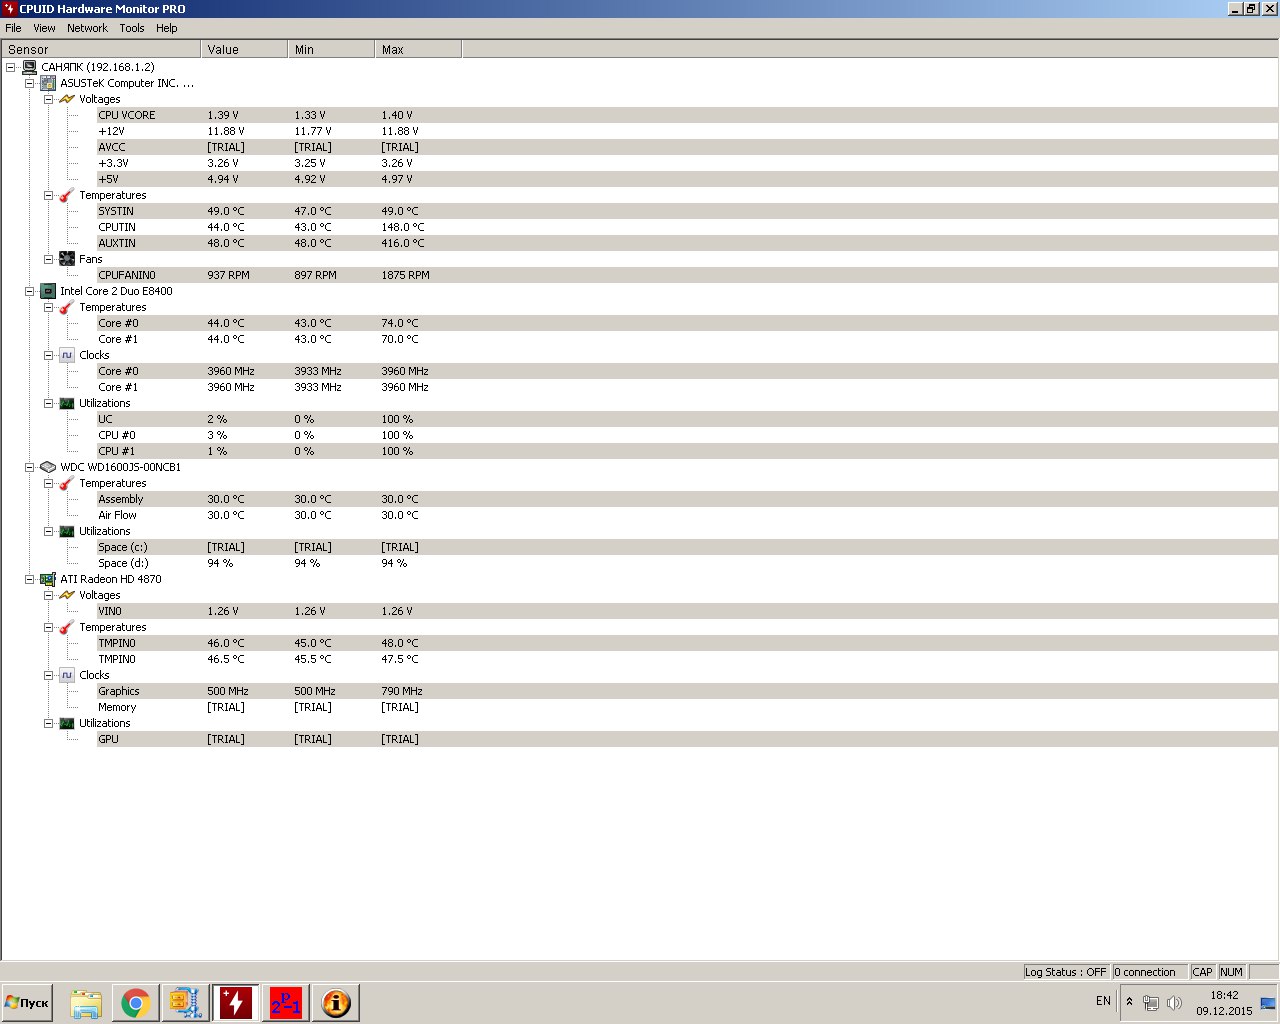1280x1024 pixels.
Task: Click the EN language indicator
Action: 1103,1001
